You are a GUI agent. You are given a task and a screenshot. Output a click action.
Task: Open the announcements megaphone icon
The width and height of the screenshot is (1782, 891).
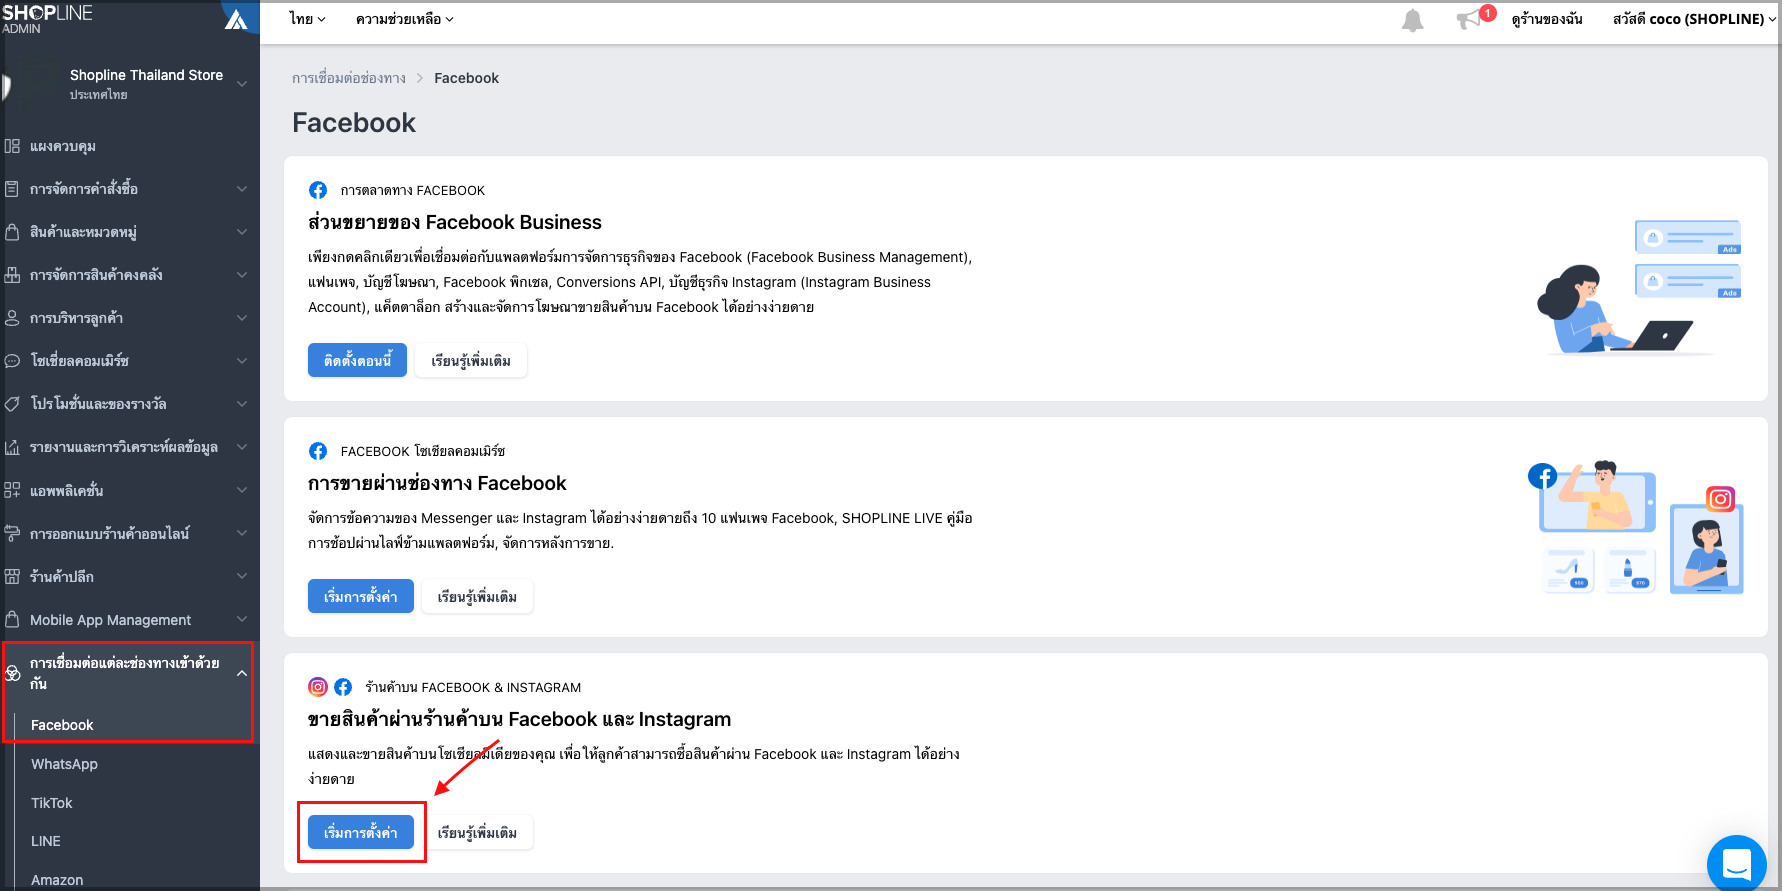[1469, 19]
